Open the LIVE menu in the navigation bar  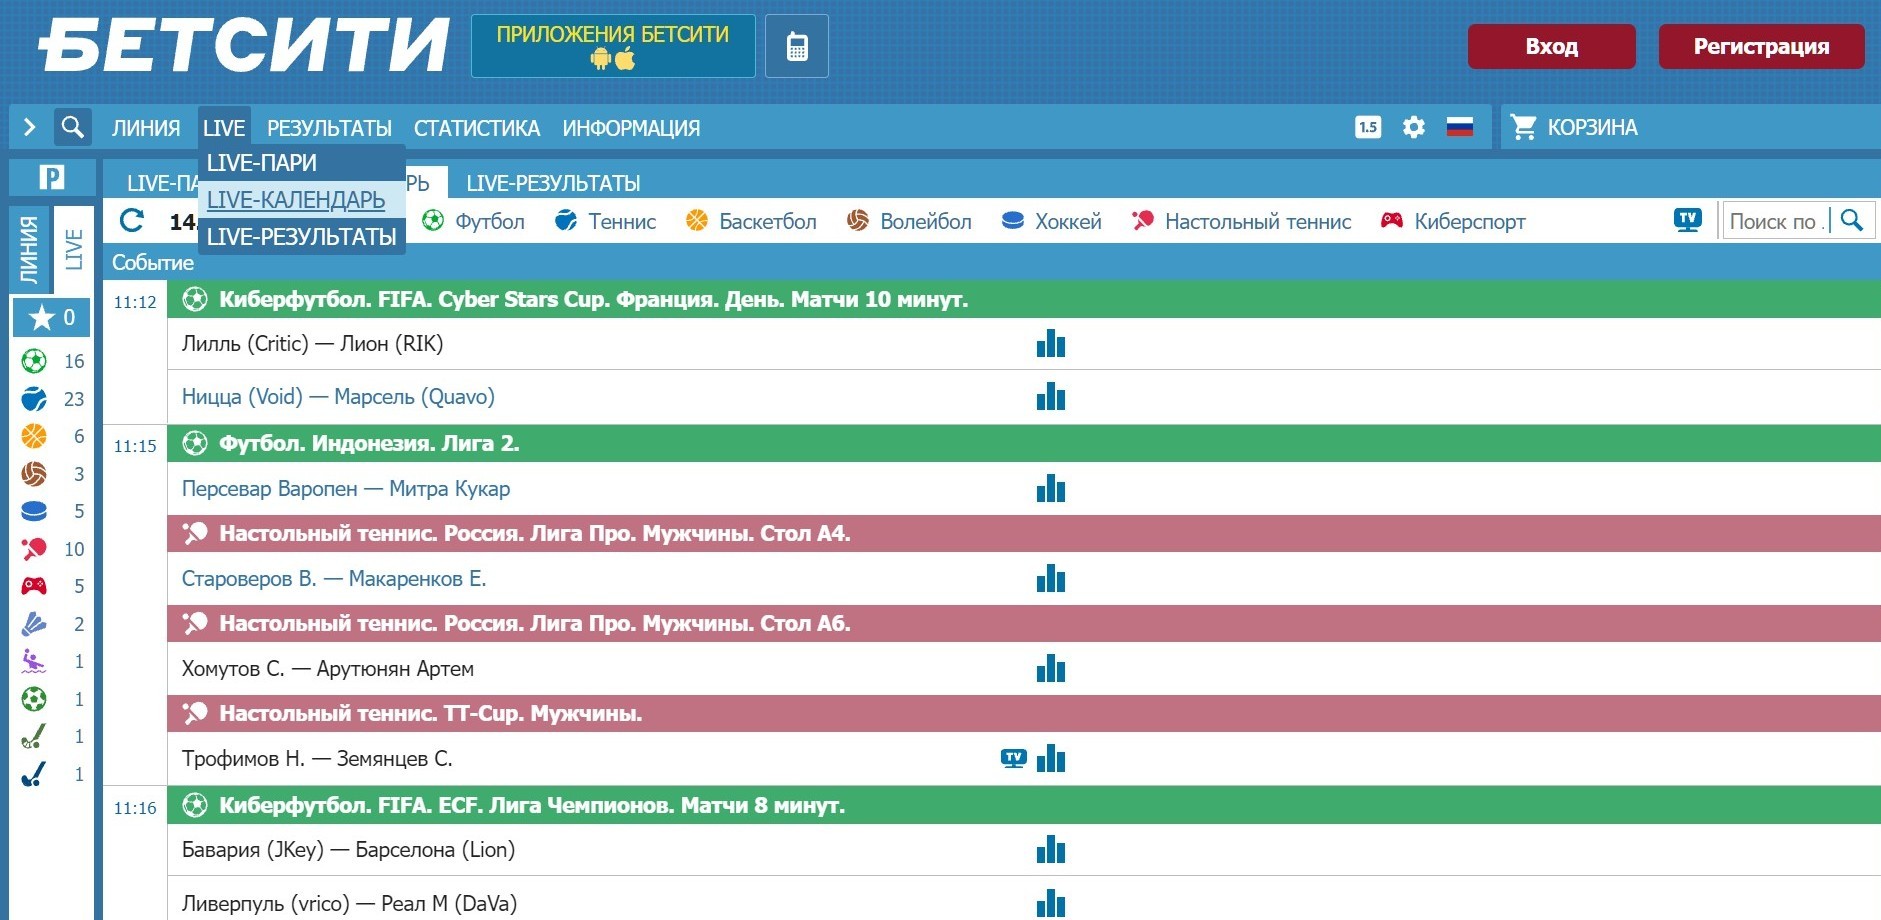tap(224, 128)
